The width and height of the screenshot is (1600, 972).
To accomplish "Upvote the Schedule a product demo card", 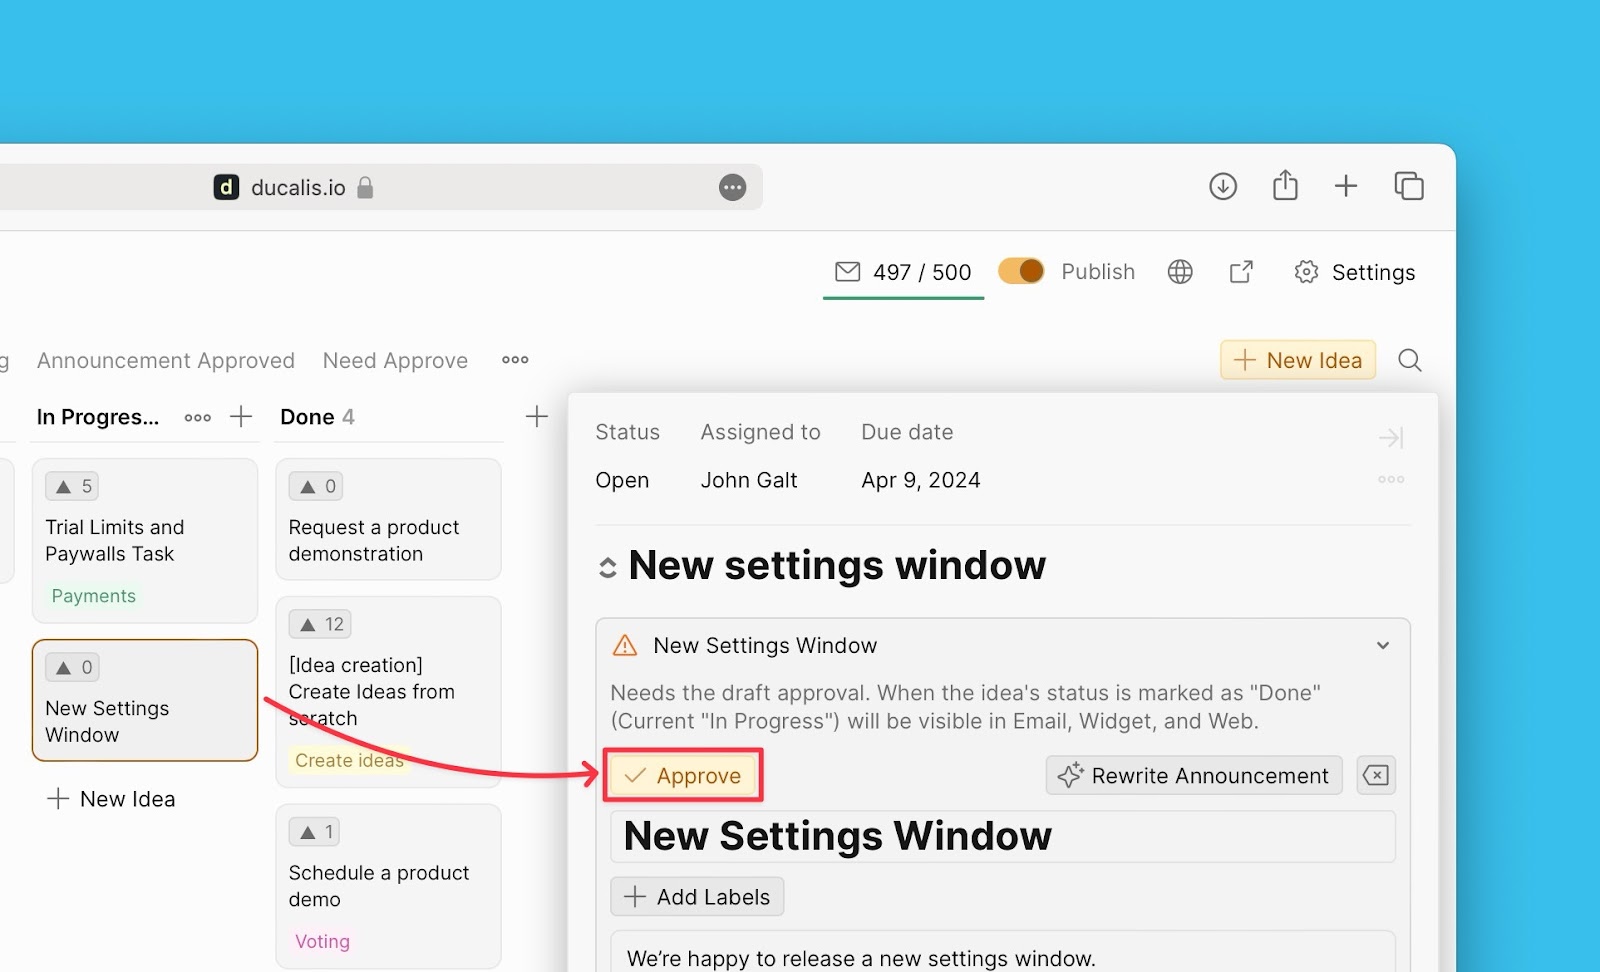I will pos(315,832).
